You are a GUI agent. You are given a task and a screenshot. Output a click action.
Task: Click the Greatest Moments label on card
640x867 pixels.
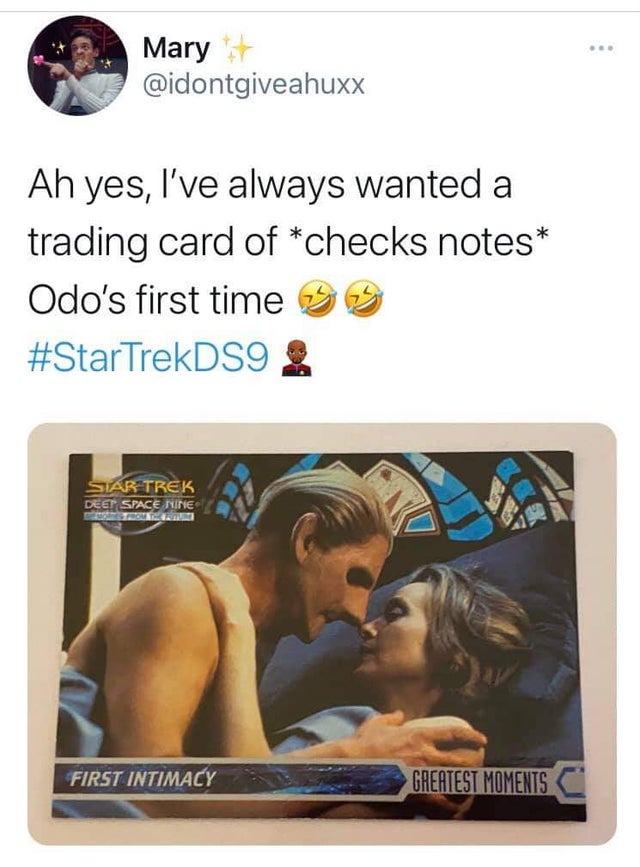point(480,782)
